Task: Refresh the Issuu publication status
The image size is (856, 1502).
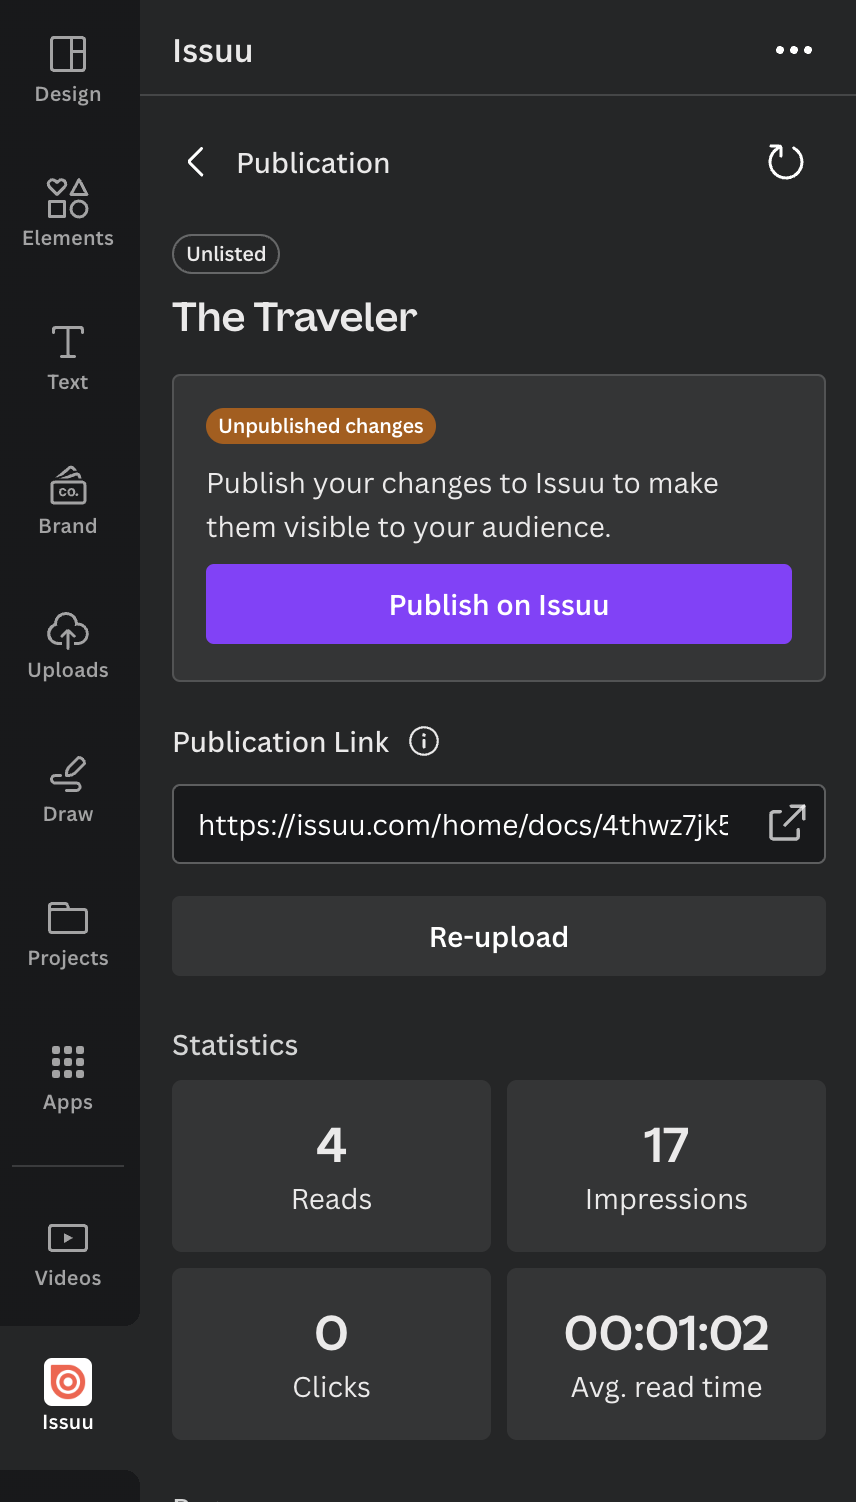Action: point(785,161)
